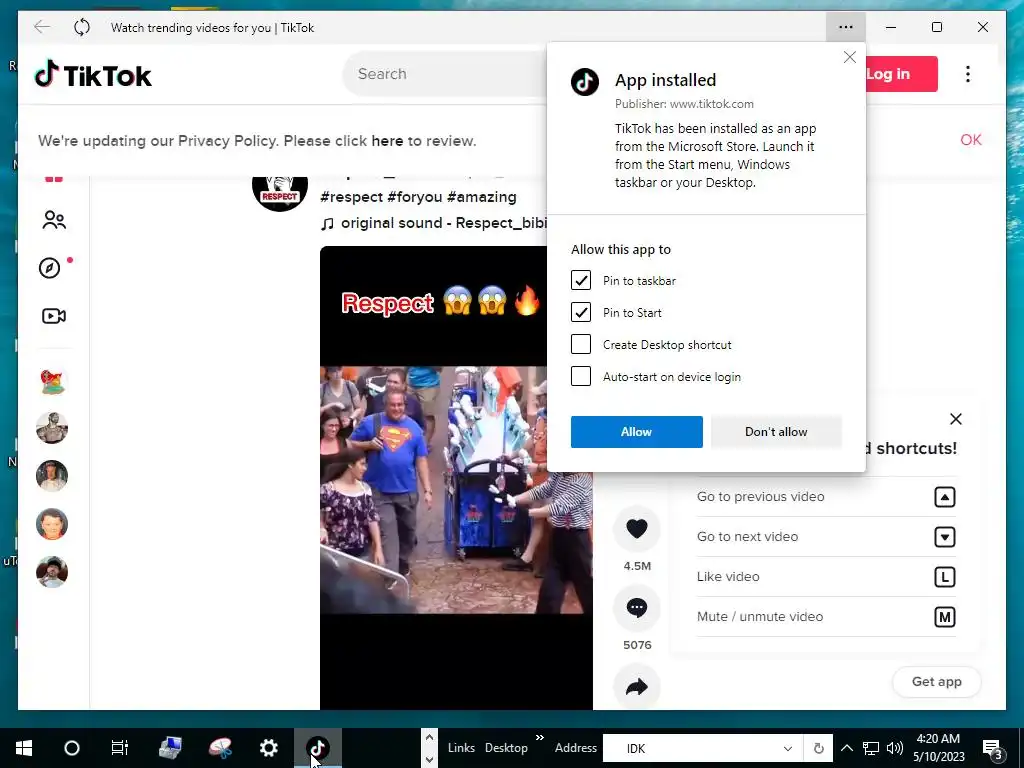This screenshot has width=1024, height=768.
Task: Open app window ellipsis menu in title bar
Action: (846, 27)
